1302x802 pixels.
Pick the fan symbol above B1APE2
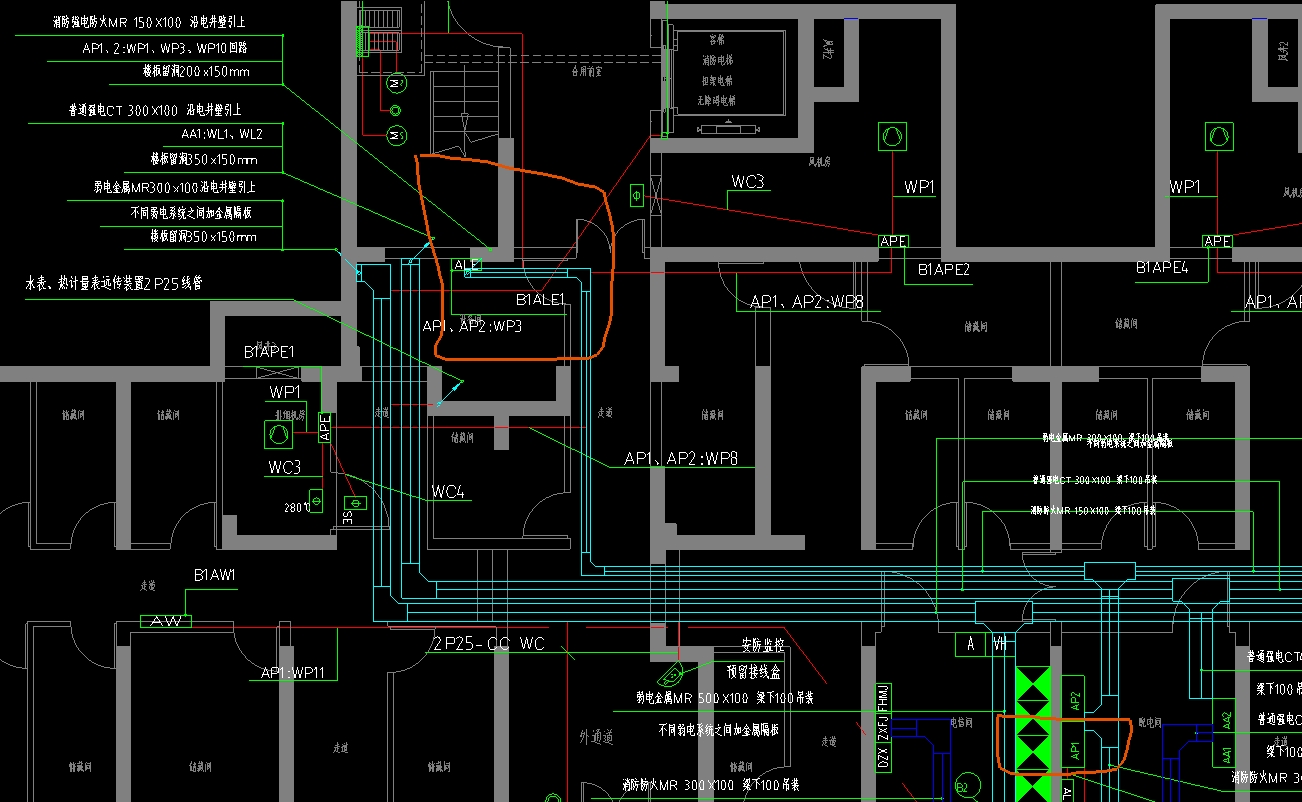pyautogui.click(x=892, y=136)
